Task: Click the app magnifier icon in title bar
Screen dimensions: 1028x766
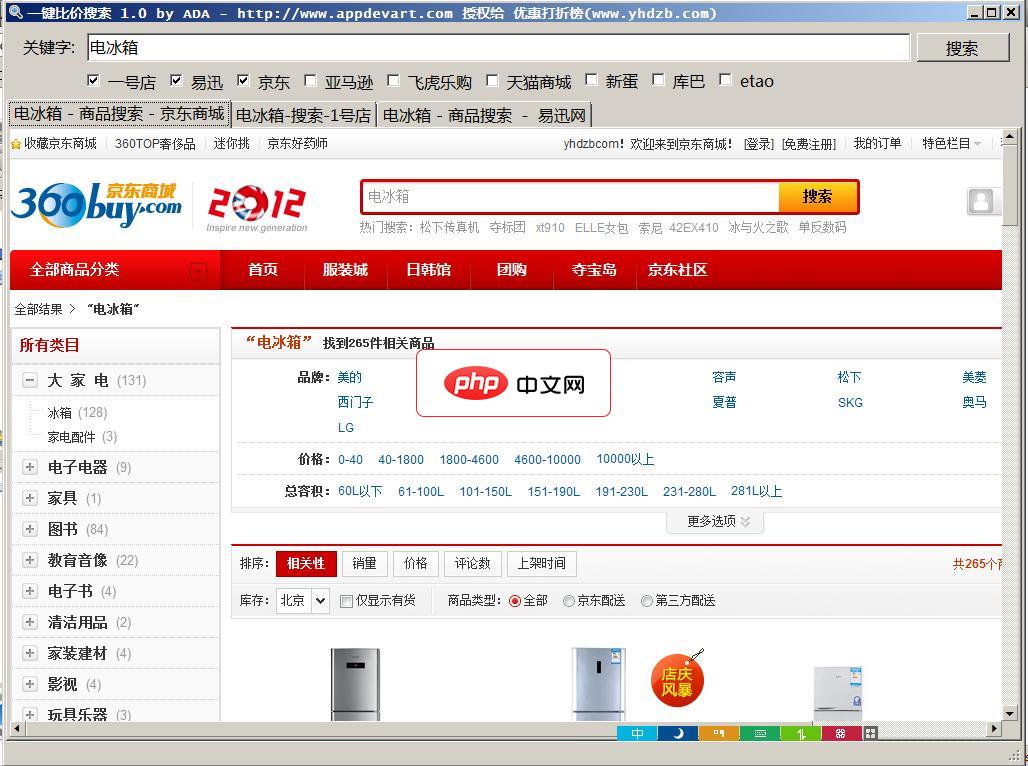Action: [15, 12]
